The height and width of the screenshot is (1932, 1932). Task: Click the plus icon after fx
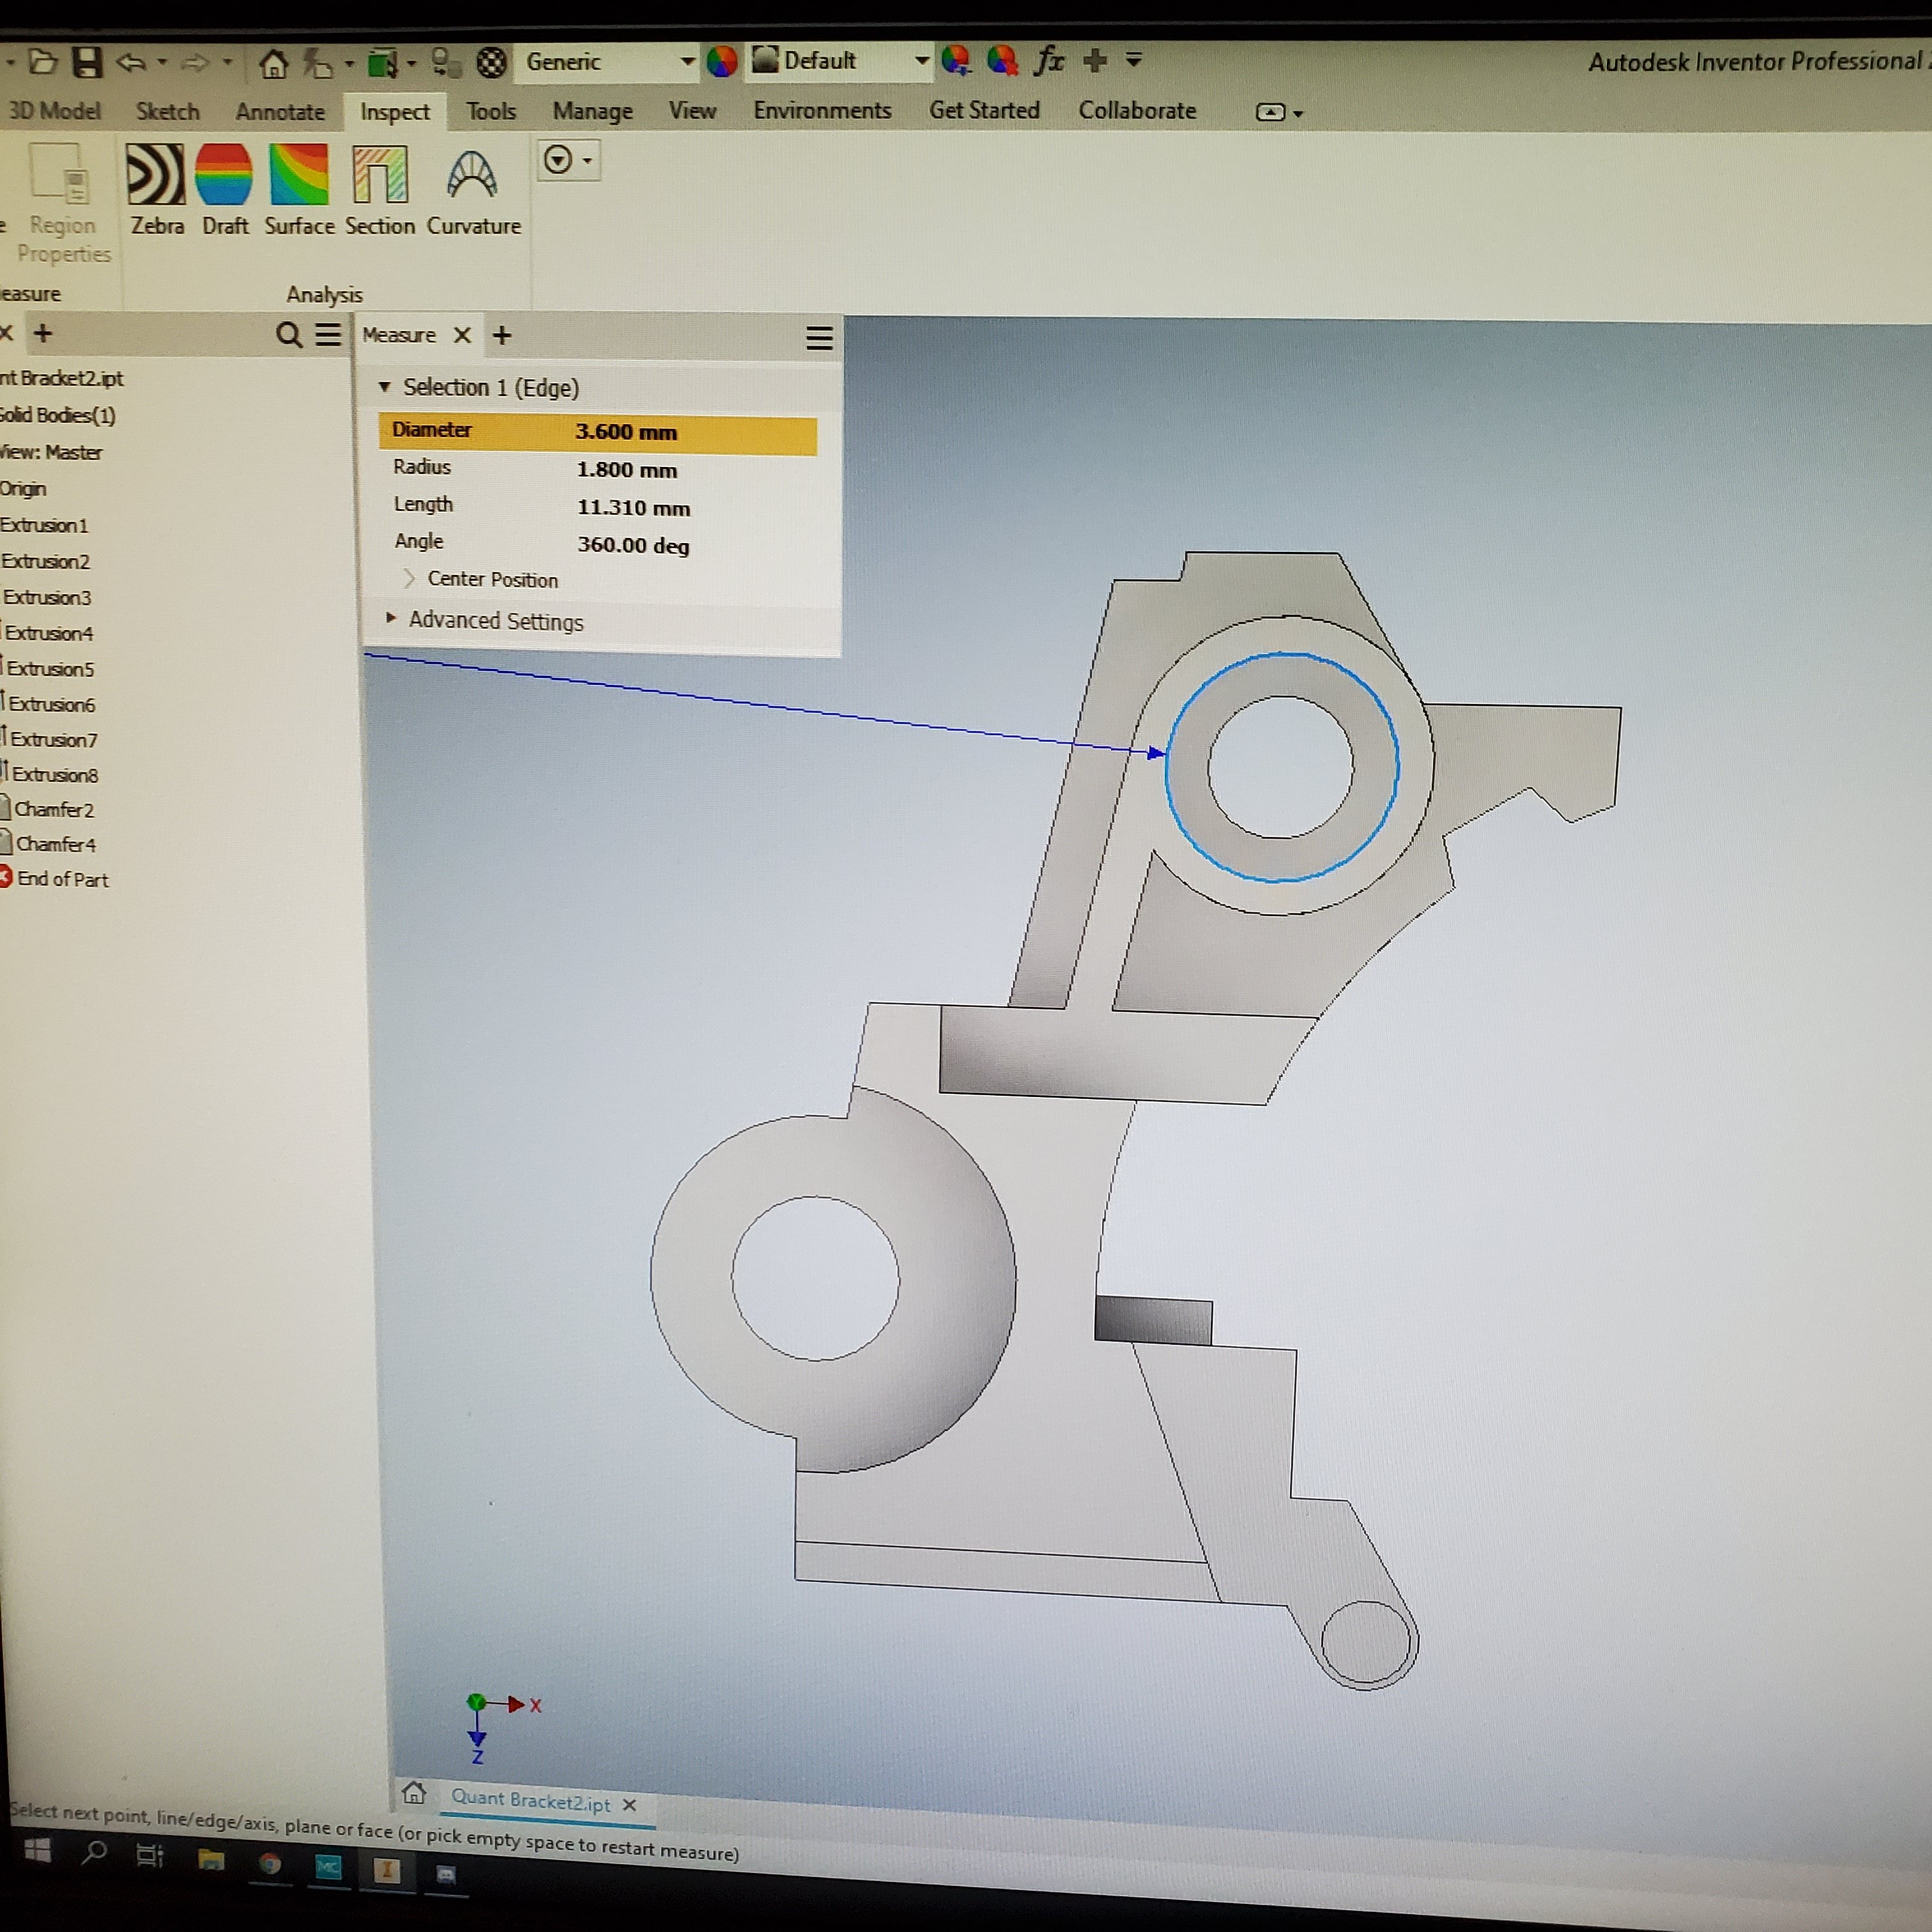pos(1096,60)
